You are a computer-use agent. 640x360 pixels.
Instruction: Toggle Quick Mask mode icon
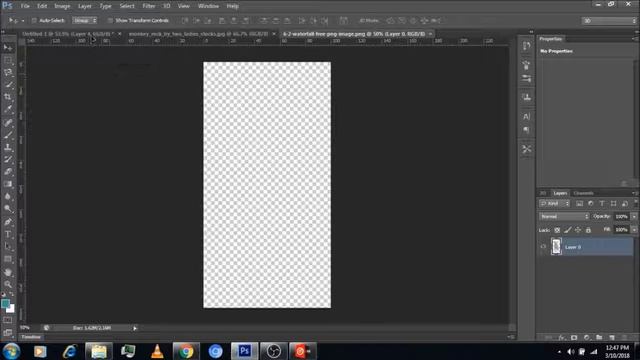8,320
